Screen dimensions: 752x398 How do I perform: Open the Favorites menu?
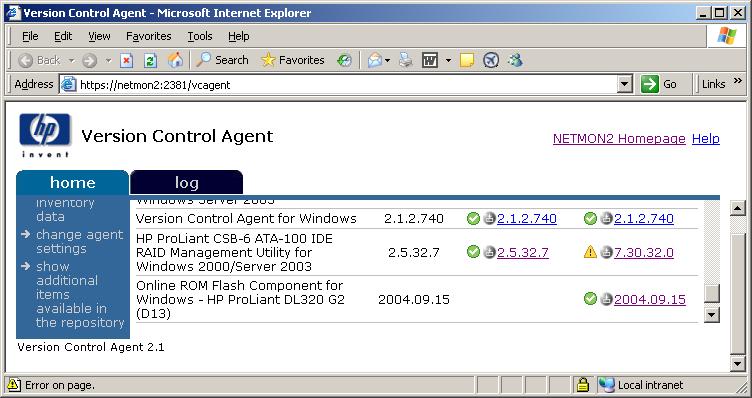(x=149, y=36)
